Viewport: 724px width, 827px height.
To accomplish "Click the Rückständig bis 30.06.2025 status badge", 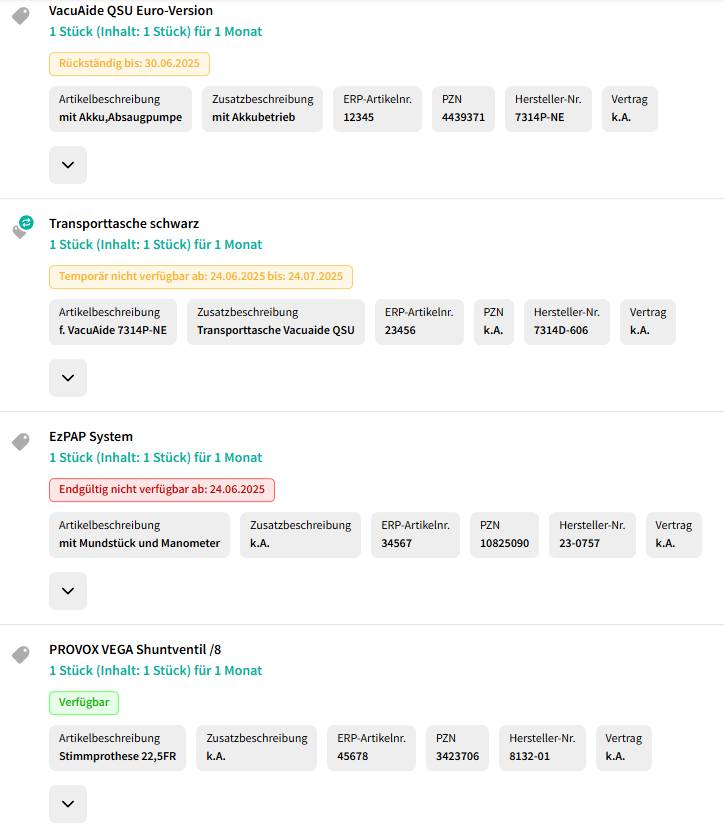I will coord(129,64).
